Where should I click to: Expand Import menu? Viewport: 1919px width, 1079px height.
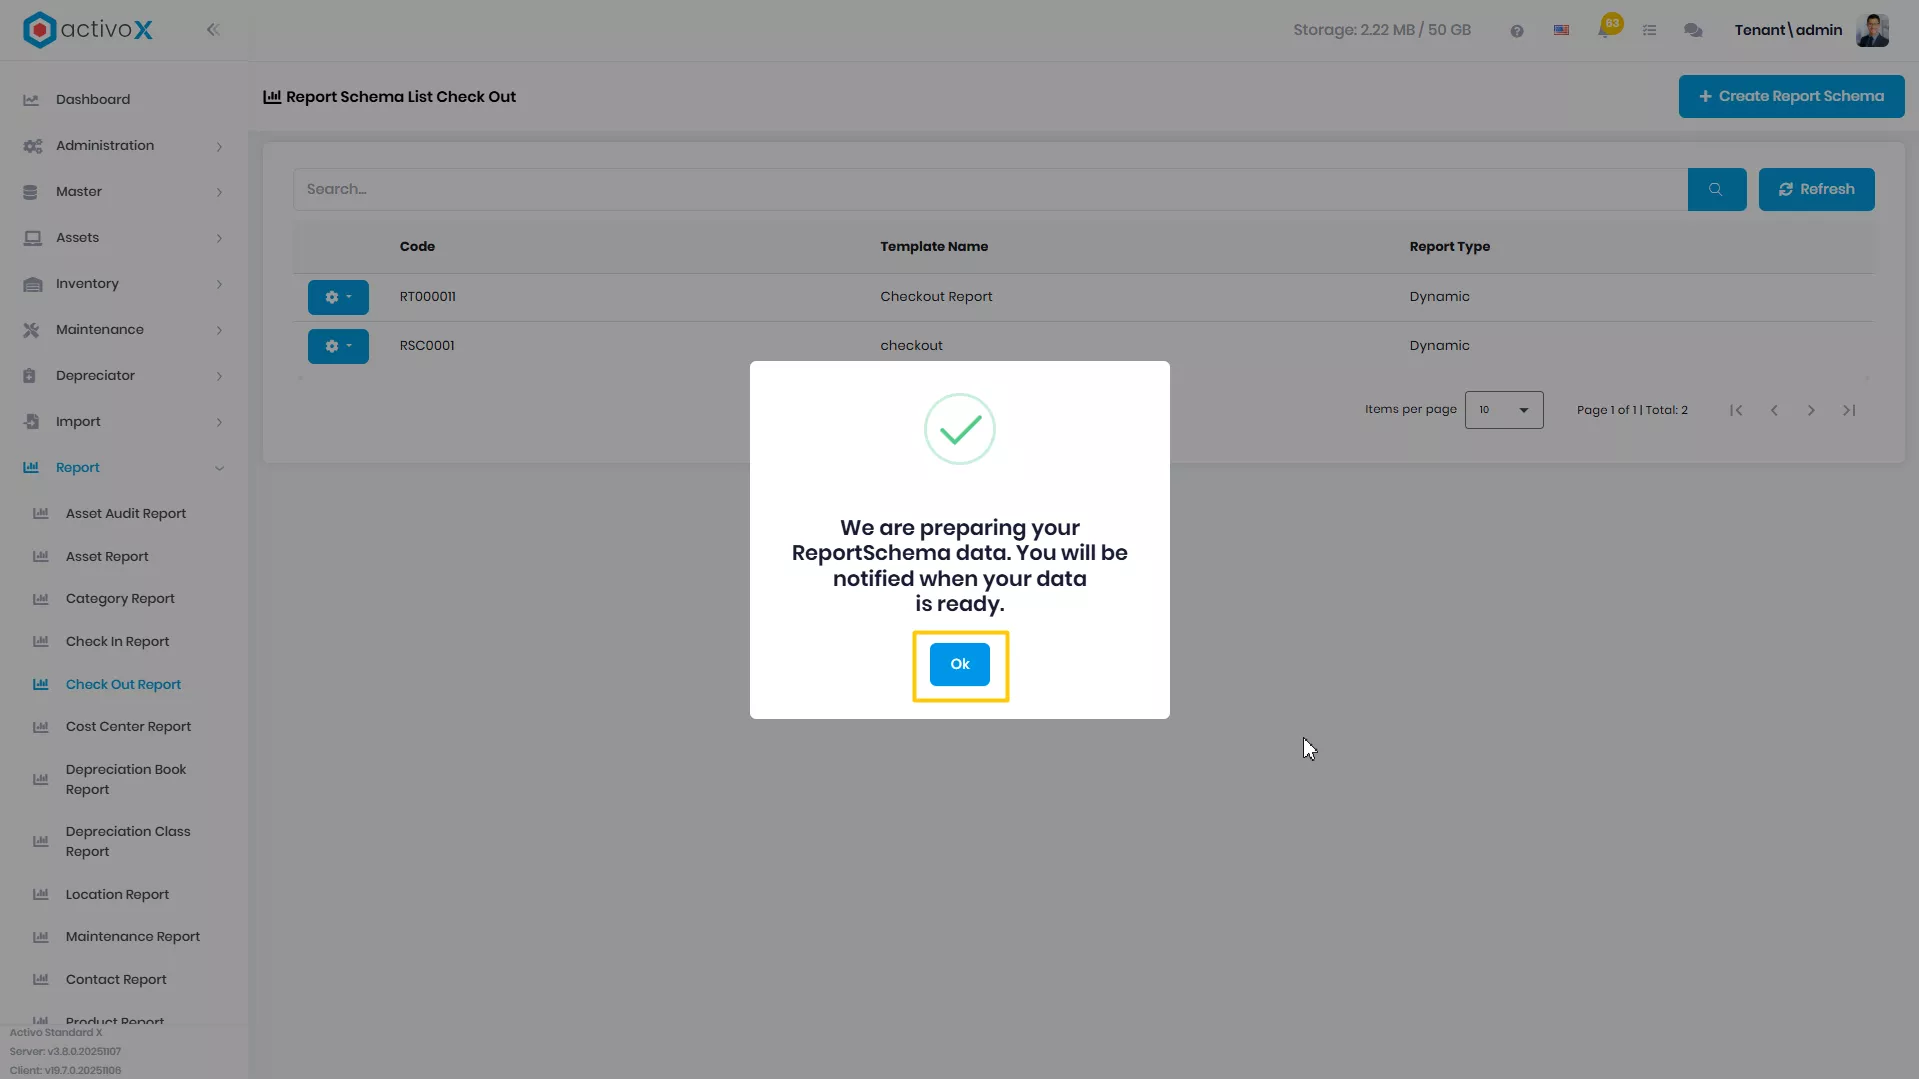(x=123, y=422)
